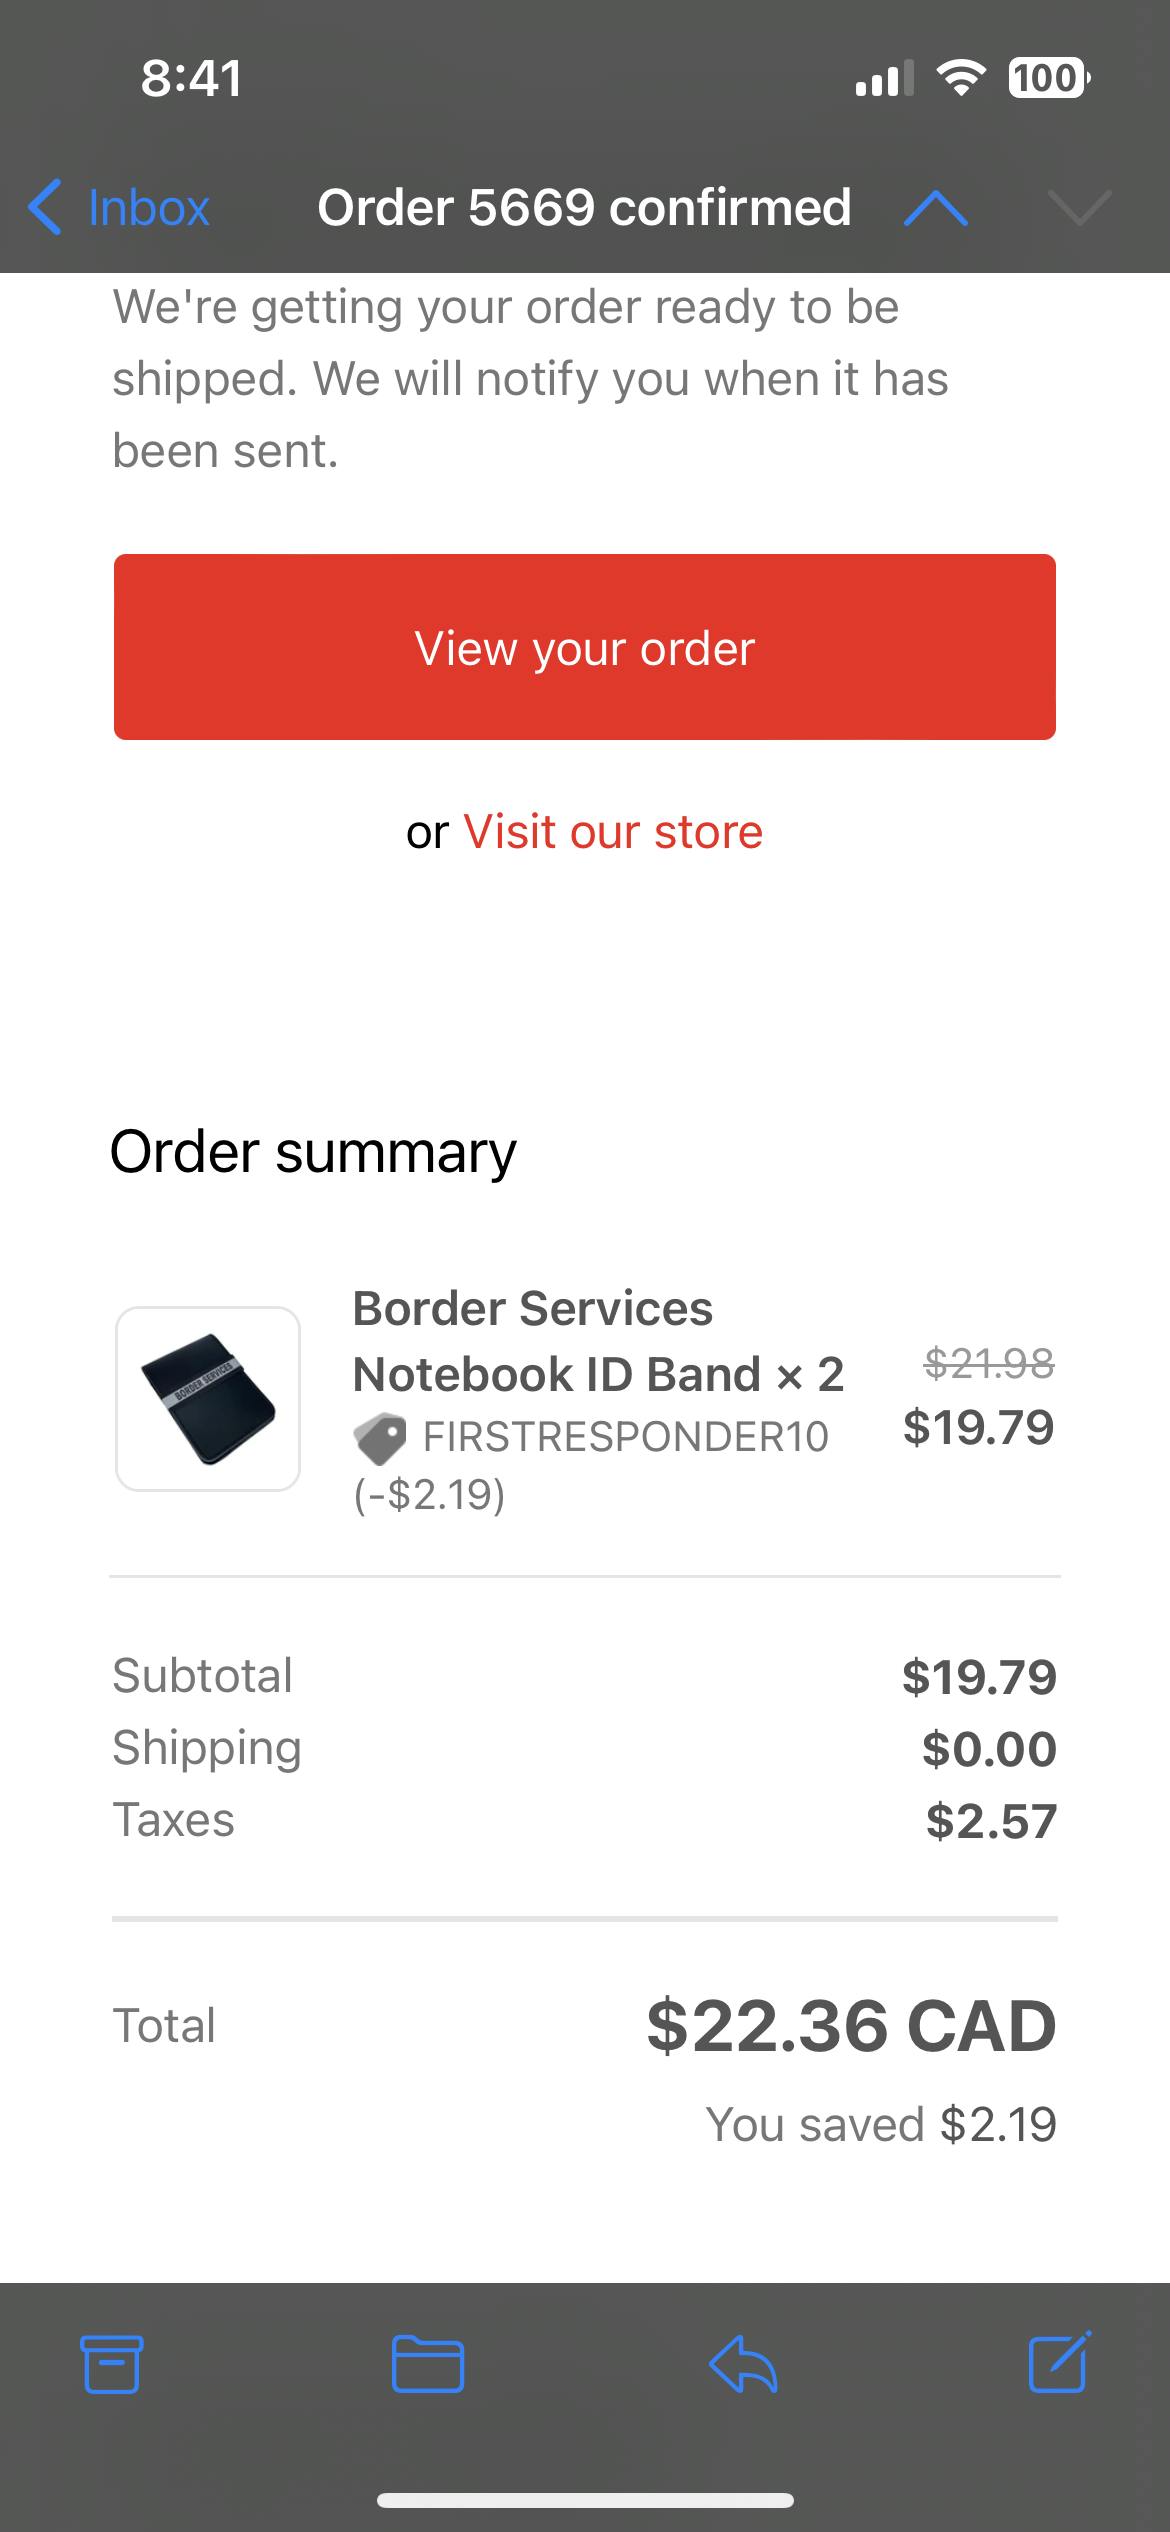This screenshot has width=1170, height=2532.
Task: Tap the home indicator bar
Action: [585, 2500]
